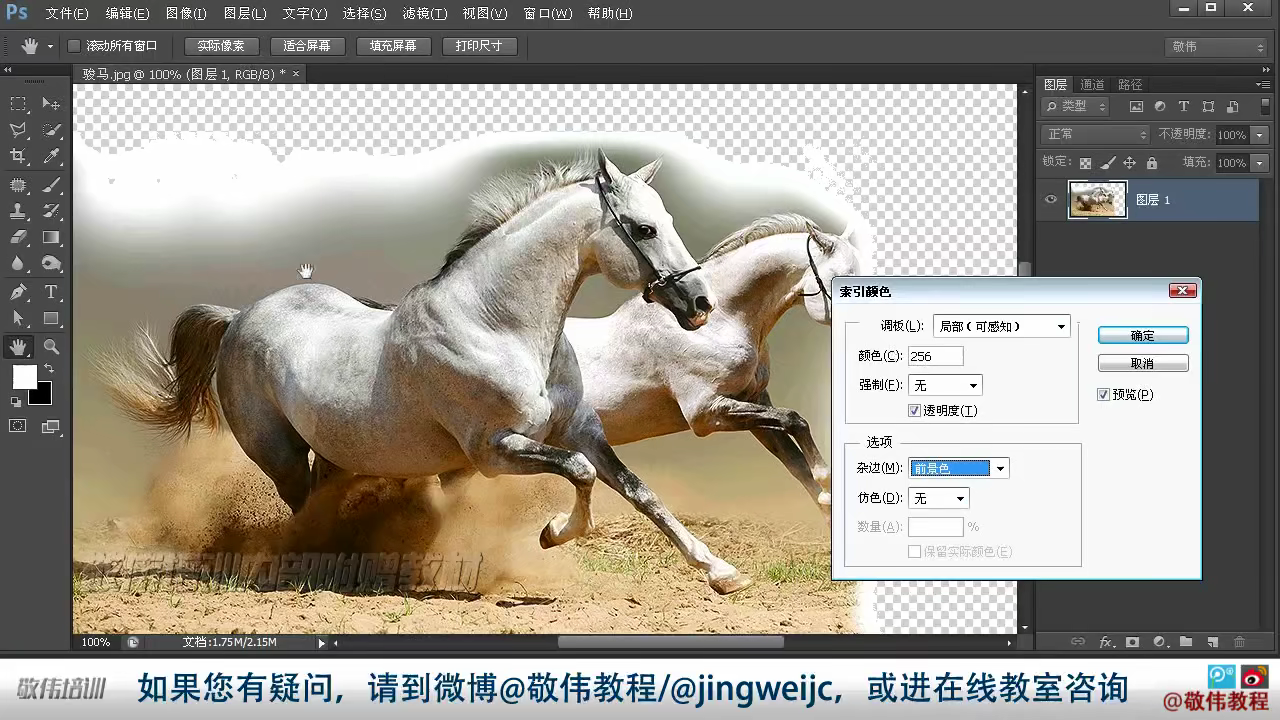This screenshot has width=1280, height=720.
Task: Change the screen mode
Action: (51, 426)
